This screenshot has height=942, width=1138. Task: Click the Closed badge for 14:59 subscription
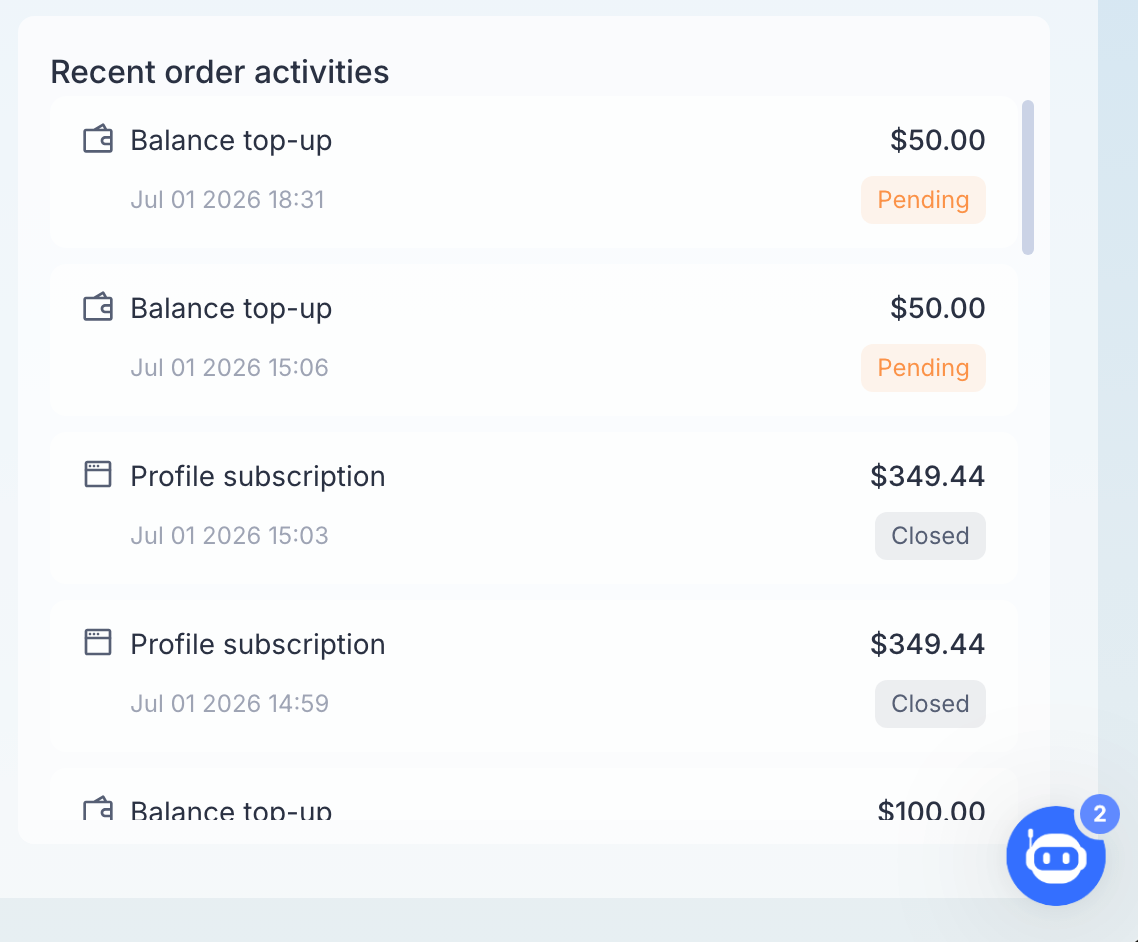pyautogui.click(x=930, y=703)
